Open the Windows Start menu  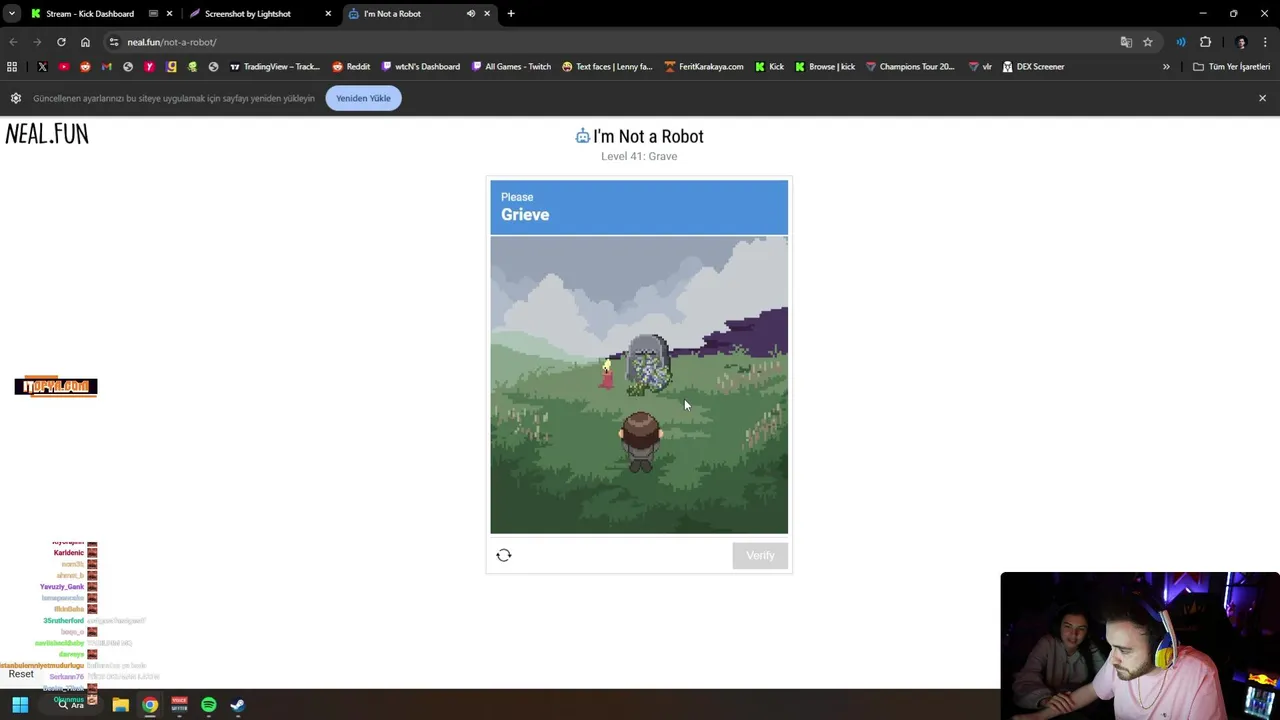click(x=20, y=705)
